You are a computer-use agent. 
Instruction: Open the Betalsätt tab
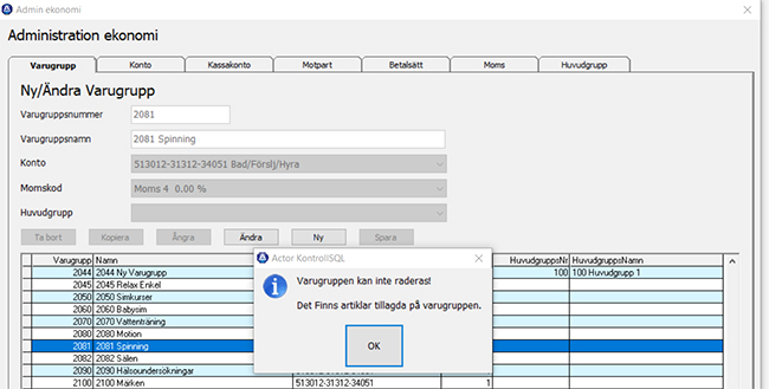406,65
